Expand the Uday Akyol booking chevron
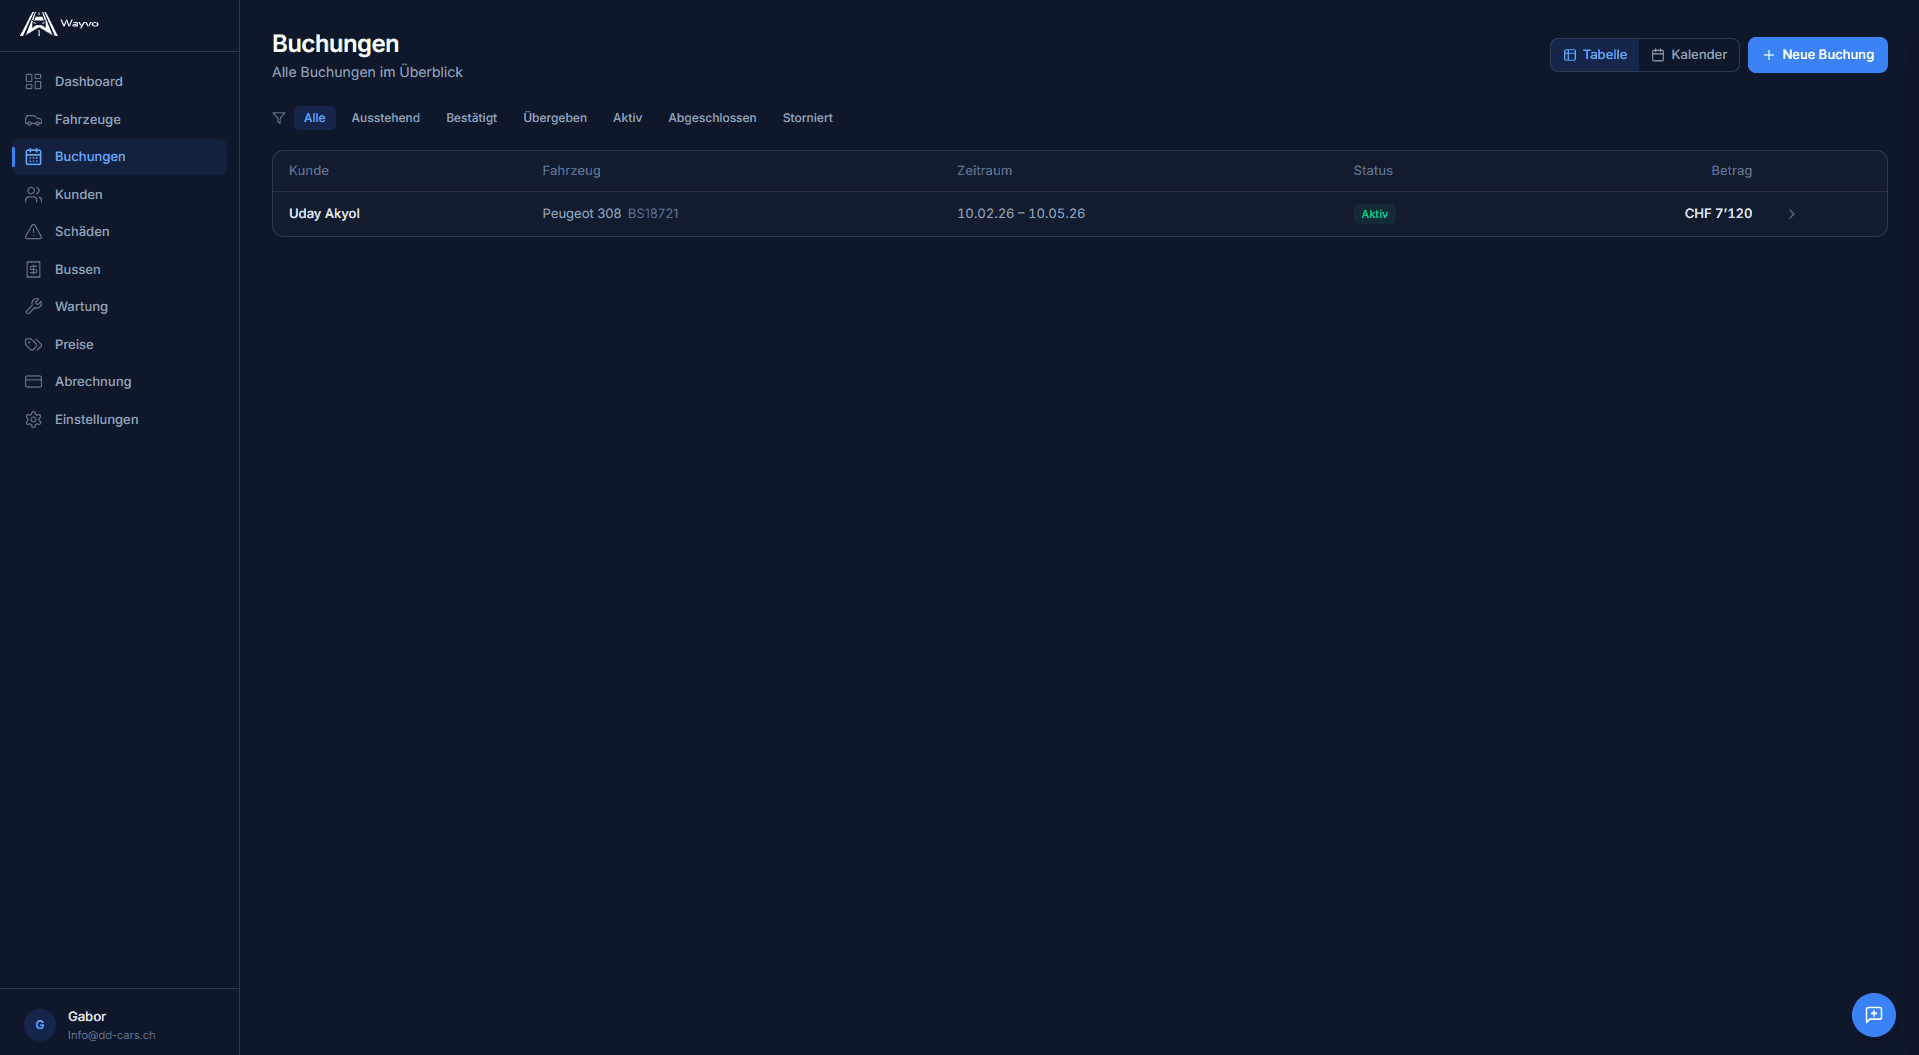This screenshot has width=1919, height=1055. tap(1791, 214)
